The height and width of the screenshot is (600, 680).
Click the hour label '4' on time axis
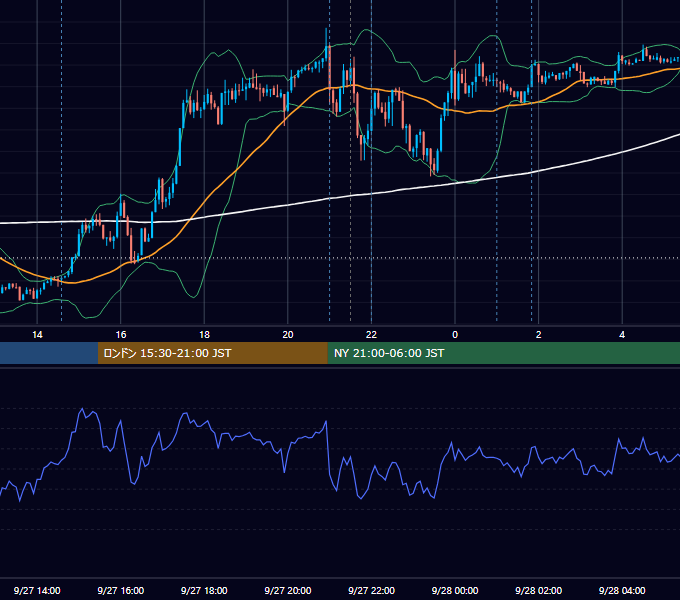click(x=622, y=335)
